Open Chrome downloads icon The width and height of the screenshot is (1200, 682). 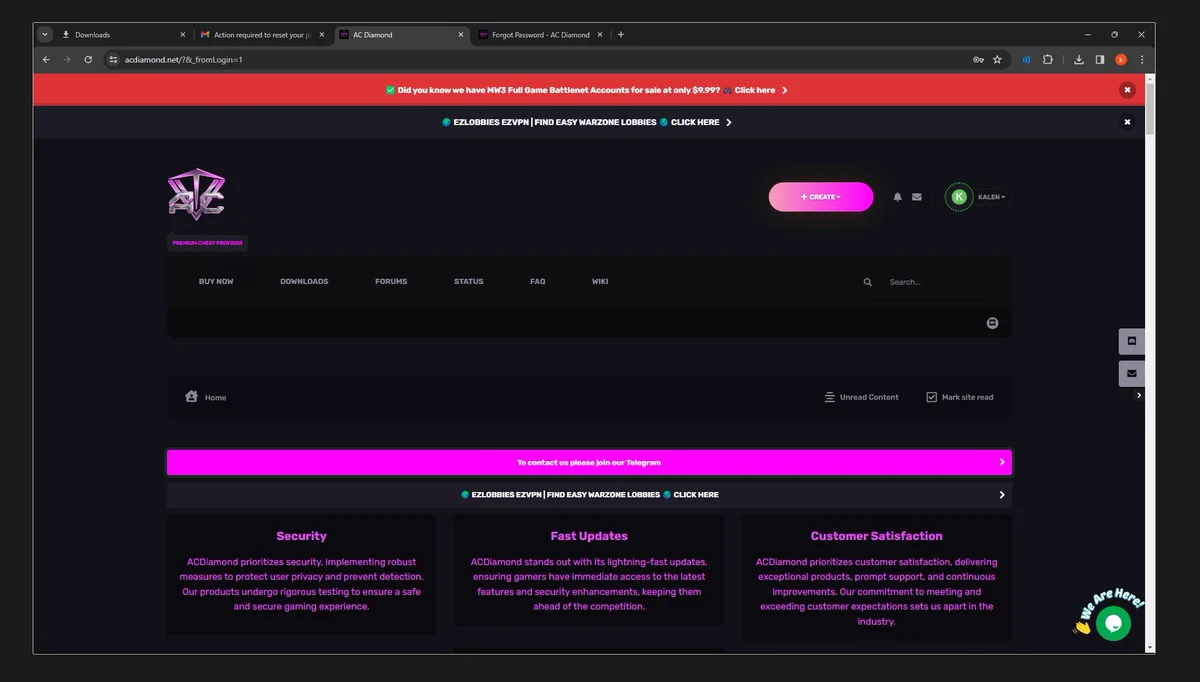1079,60
